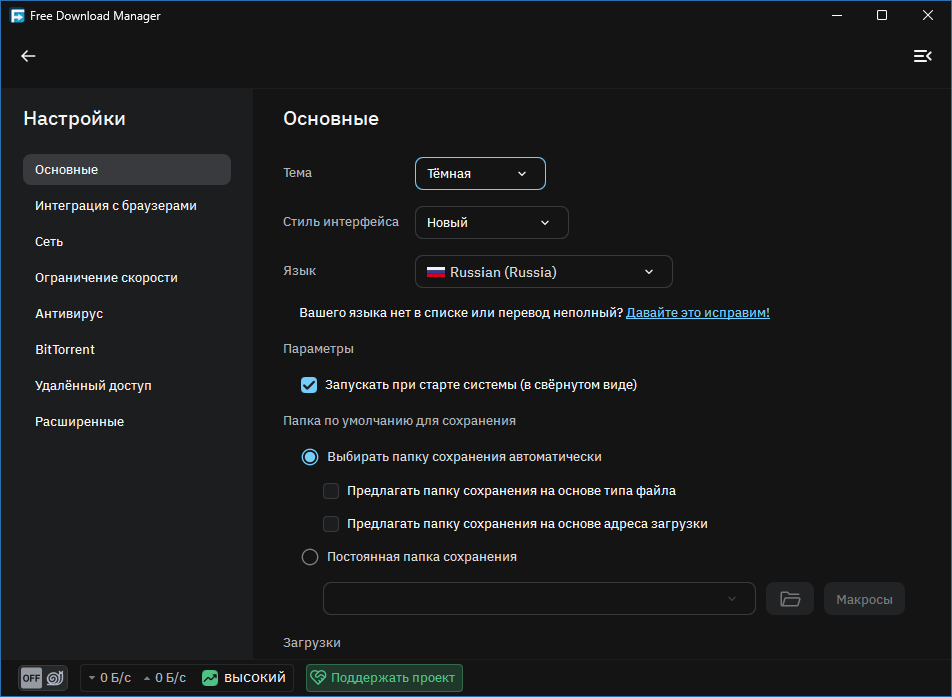Click the Загрузки section label
This screenshot has height=697, width=952.
[311, 643]
